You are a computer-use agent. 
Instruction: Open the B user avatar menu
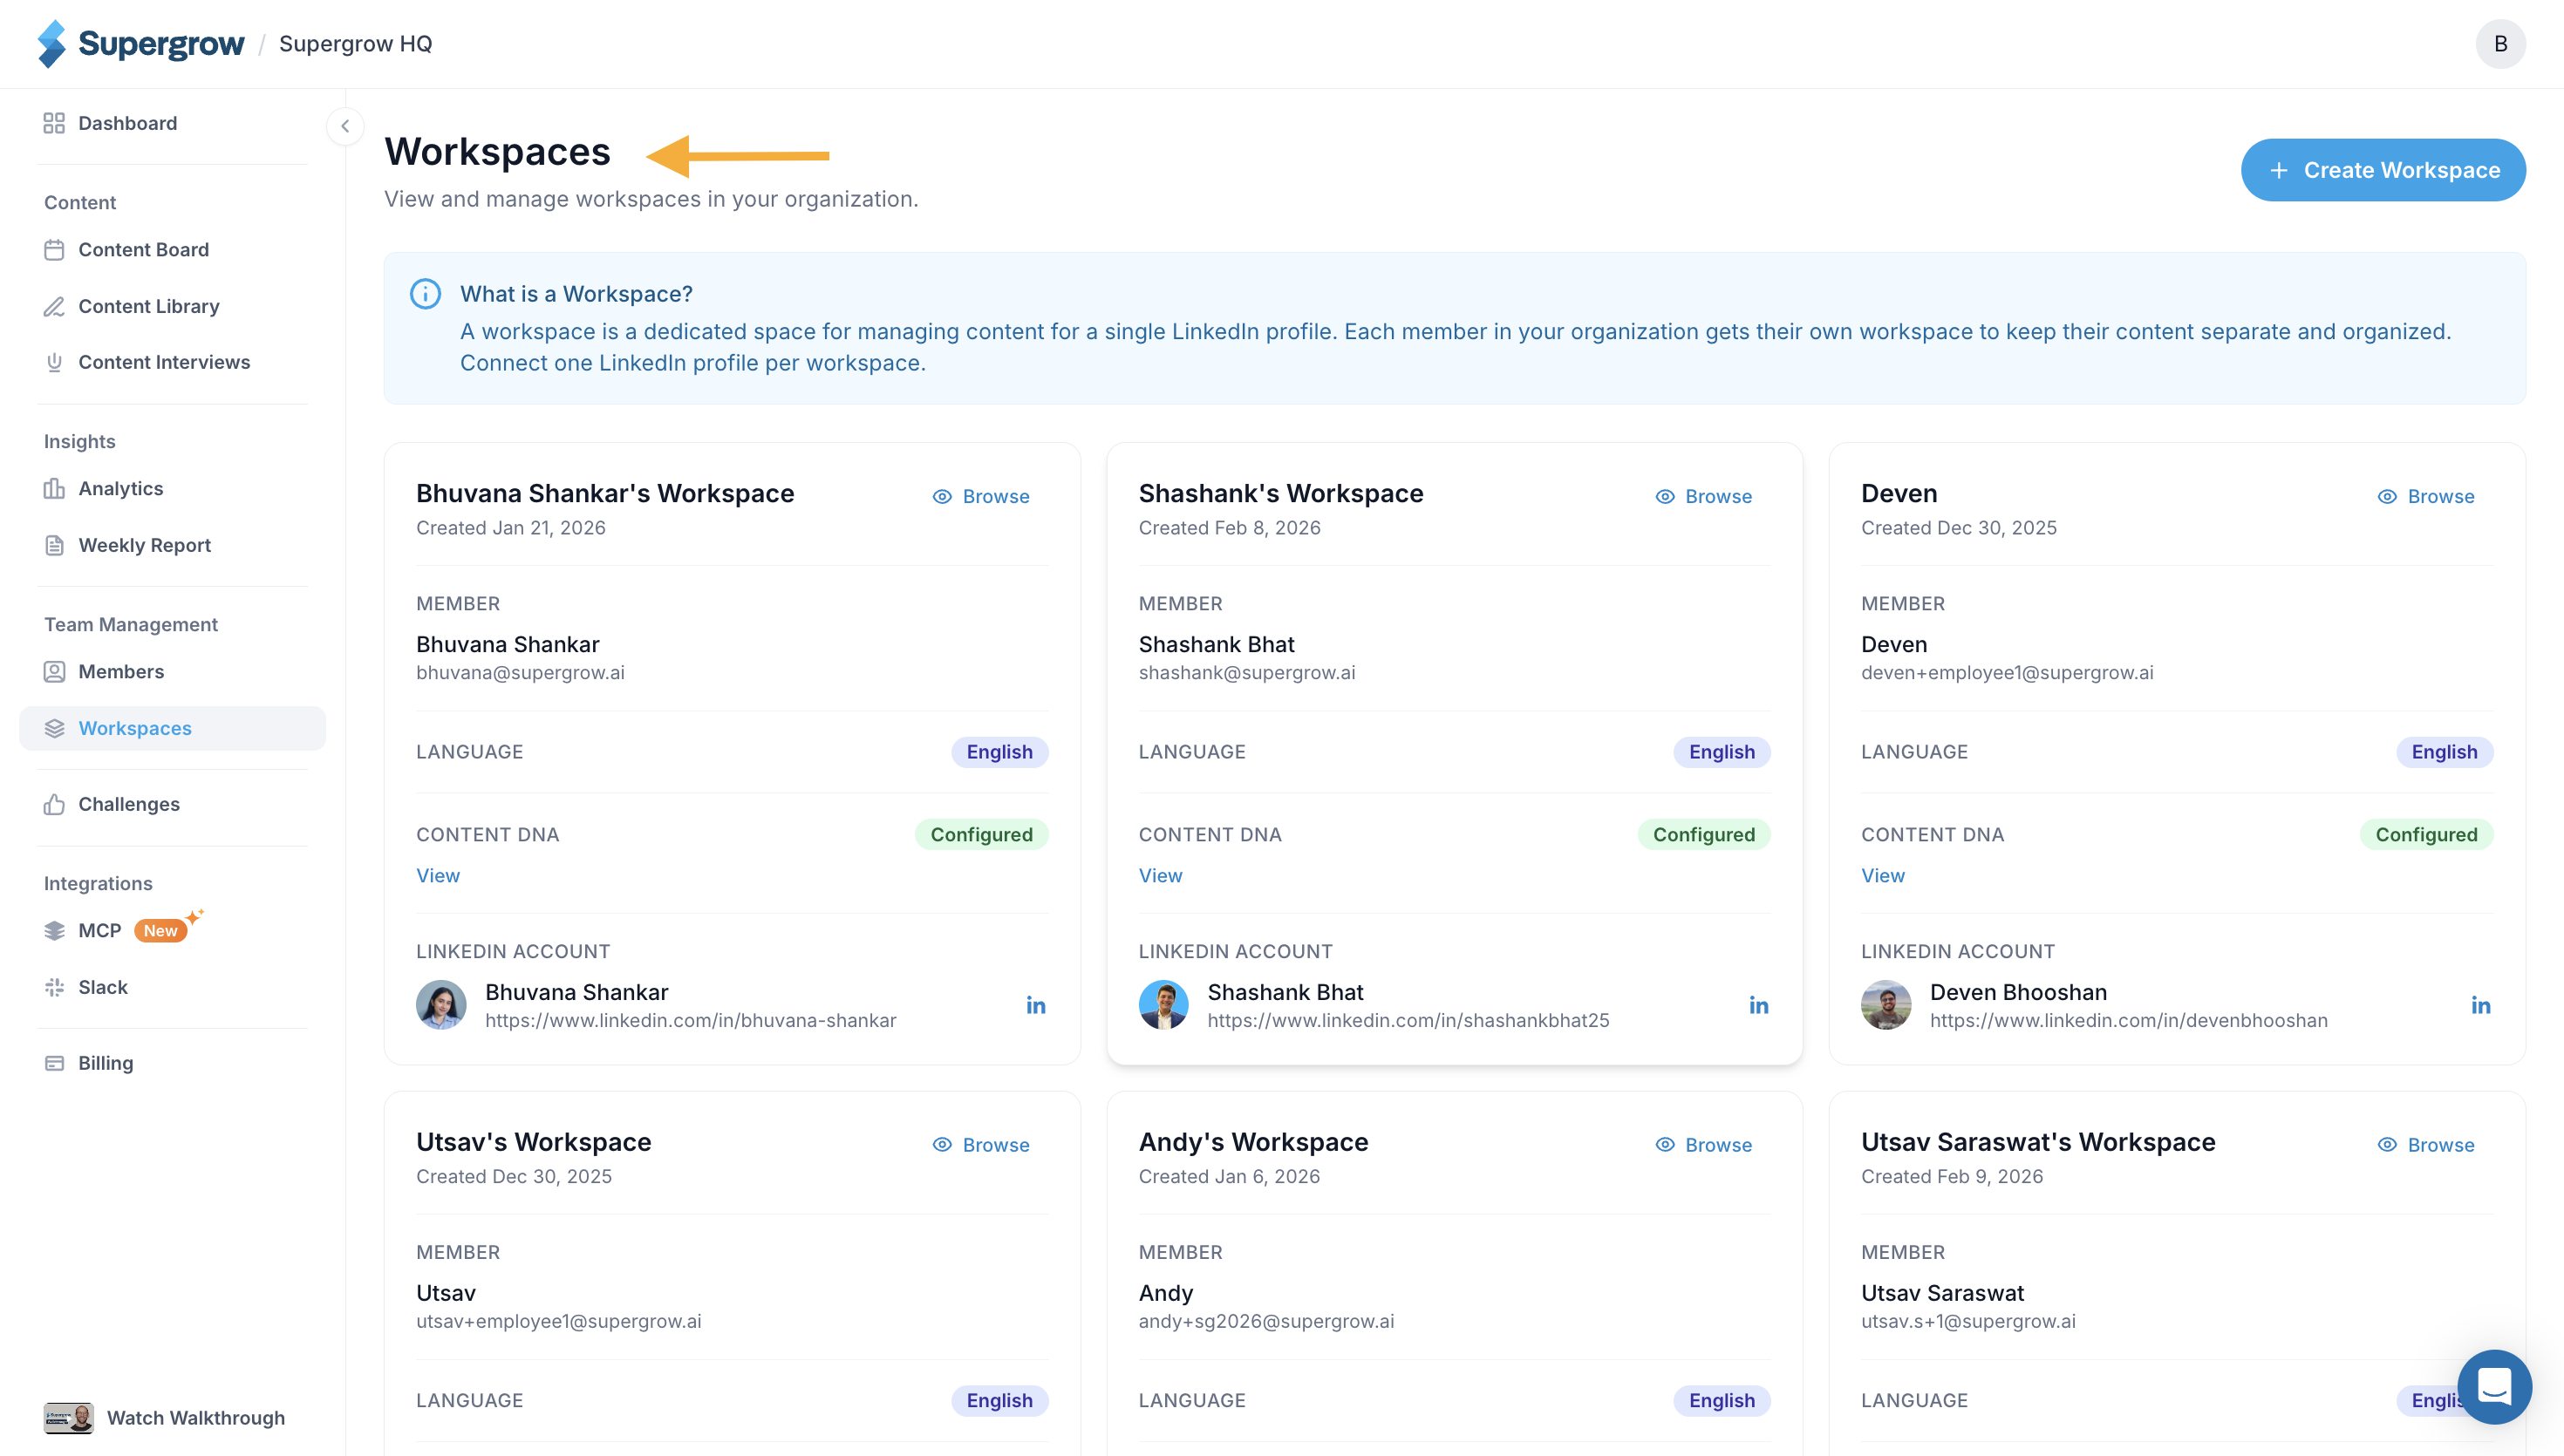[x=2500, y=44]
